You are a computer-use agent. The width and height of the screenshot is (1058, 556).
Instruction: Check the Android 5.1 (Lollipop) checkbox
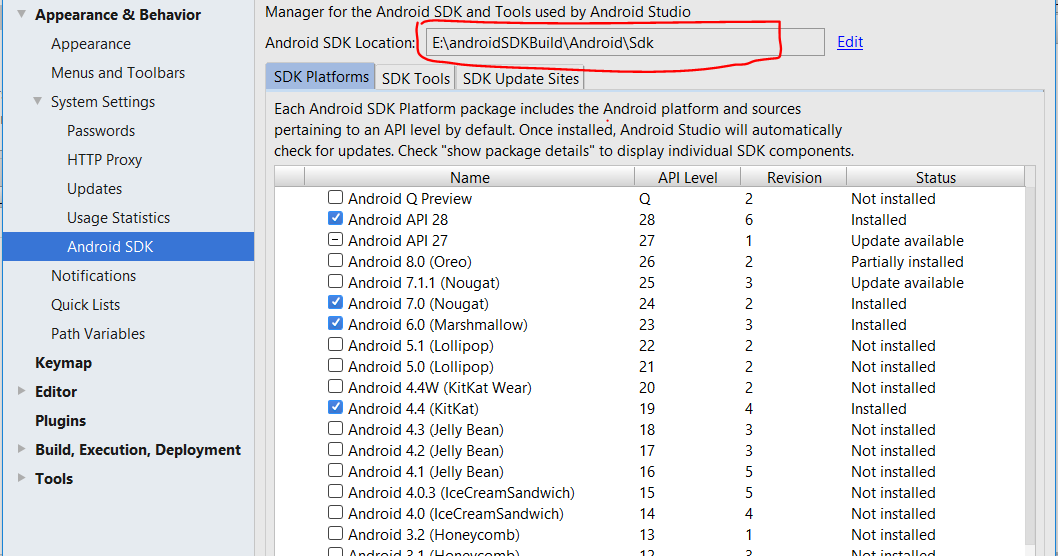(x=335, y=344)
